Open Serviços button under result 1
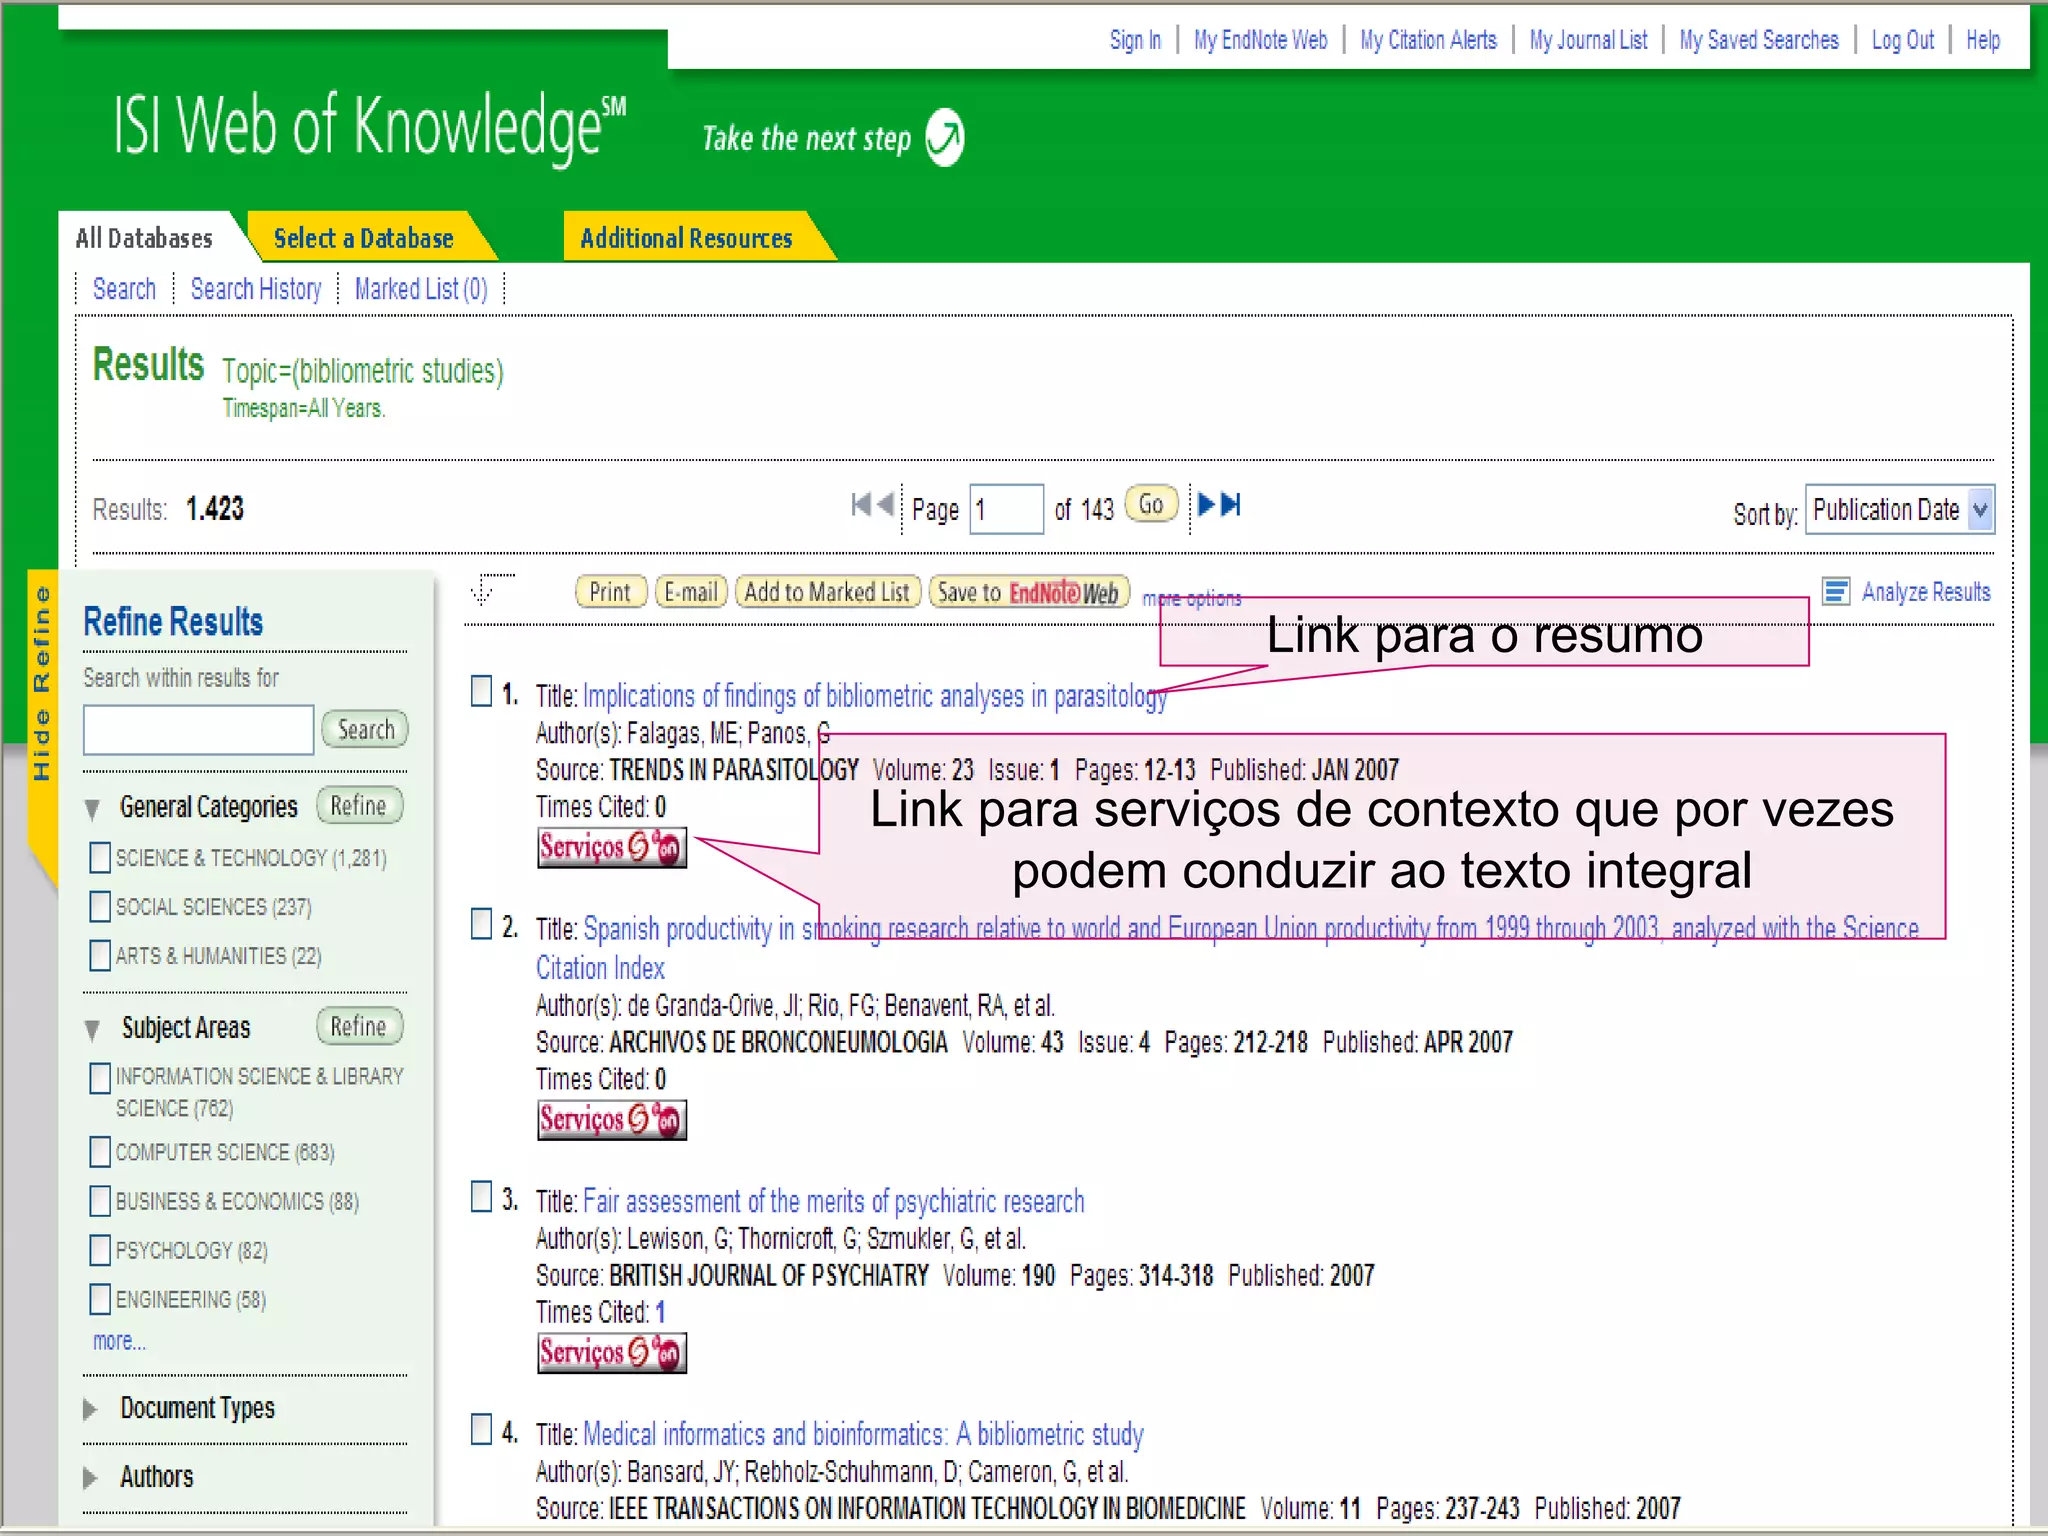2048x1536 pixels. click(x=612, y=848)
